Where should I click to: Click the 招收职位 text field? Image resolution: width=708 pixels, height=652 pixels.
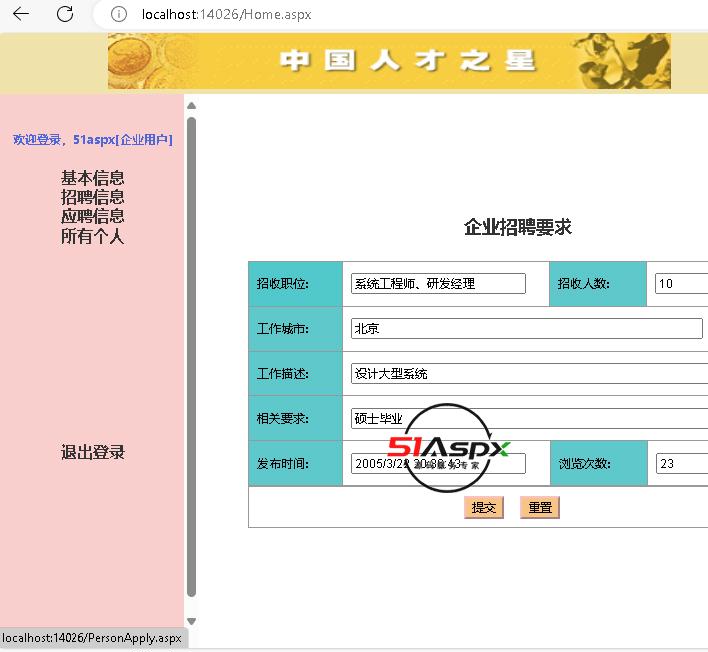pos(437,284)
